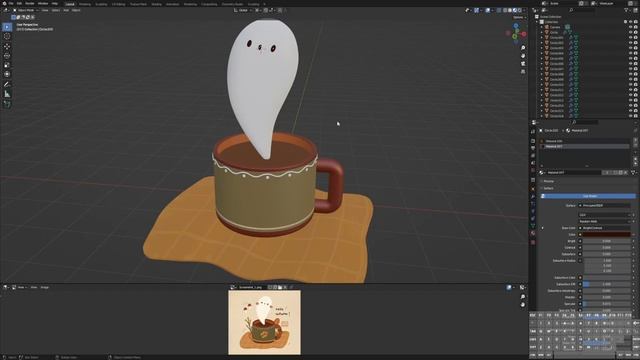
Task: Toggle the viewport X-ray button
Action: click(499, 10)
